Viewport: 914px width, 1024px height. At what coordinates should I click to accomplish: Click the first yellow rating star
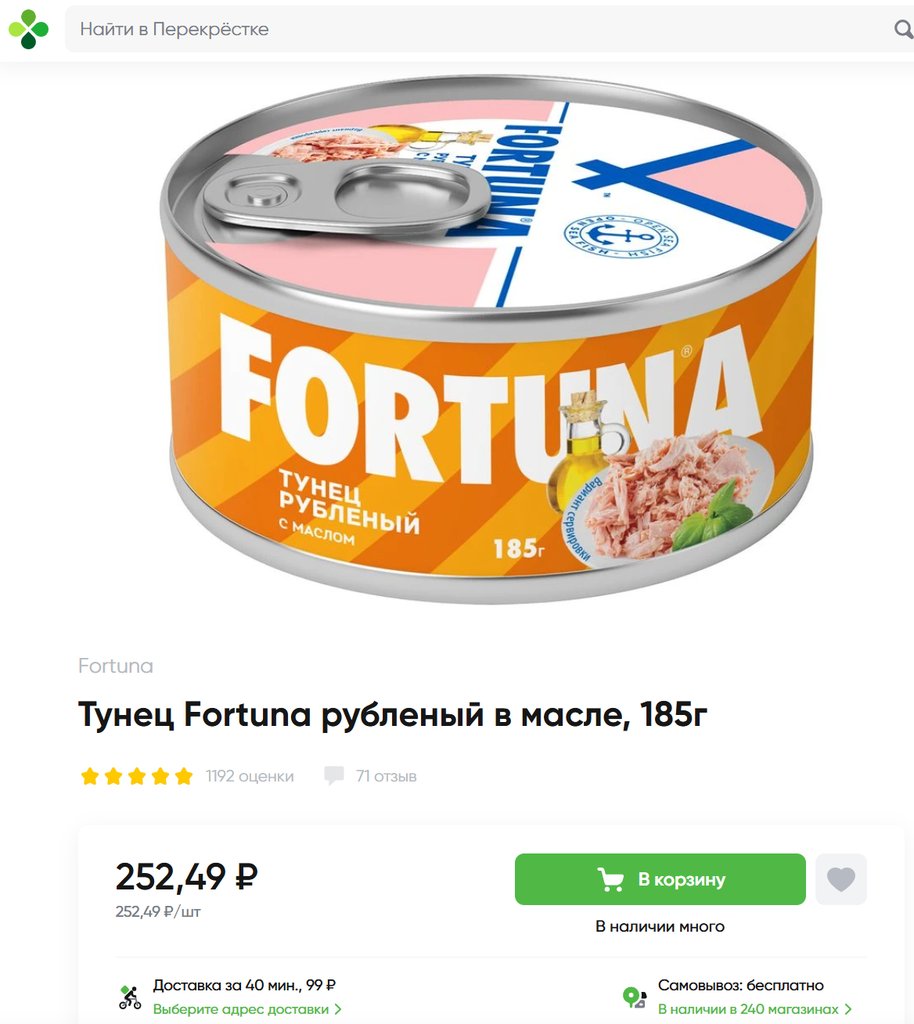pyautogui.click(x=90, y=776)
